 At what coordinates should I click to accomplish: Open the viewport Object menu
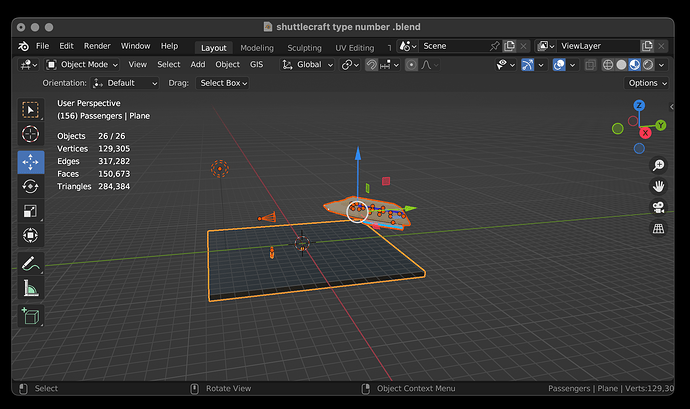coord(228,65)
